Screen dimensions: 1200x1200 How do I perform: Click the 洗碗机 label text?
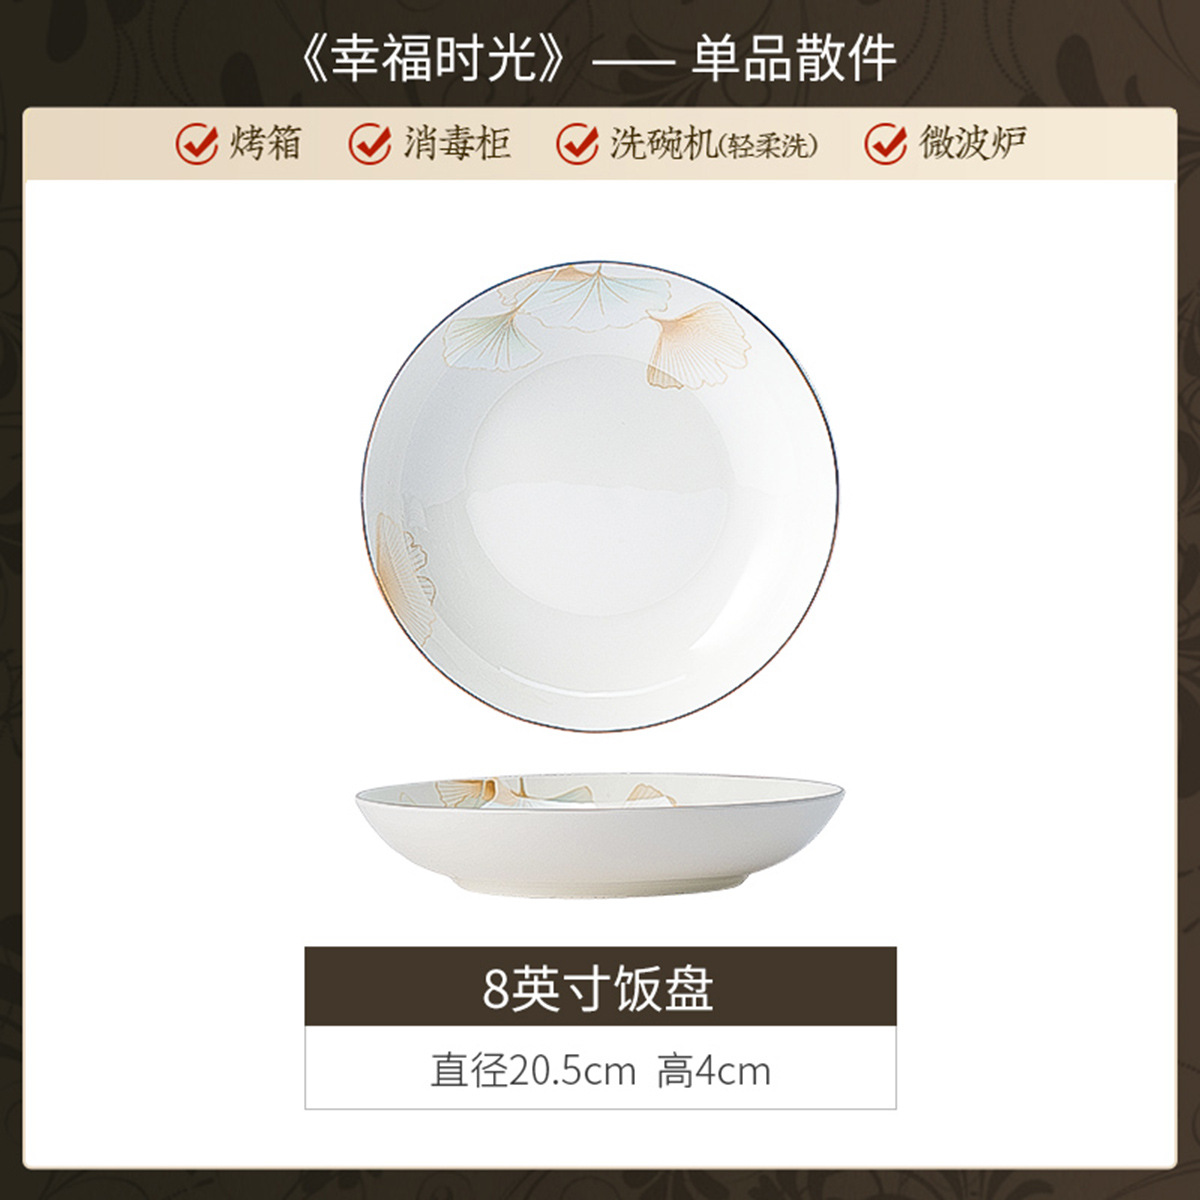664,144
